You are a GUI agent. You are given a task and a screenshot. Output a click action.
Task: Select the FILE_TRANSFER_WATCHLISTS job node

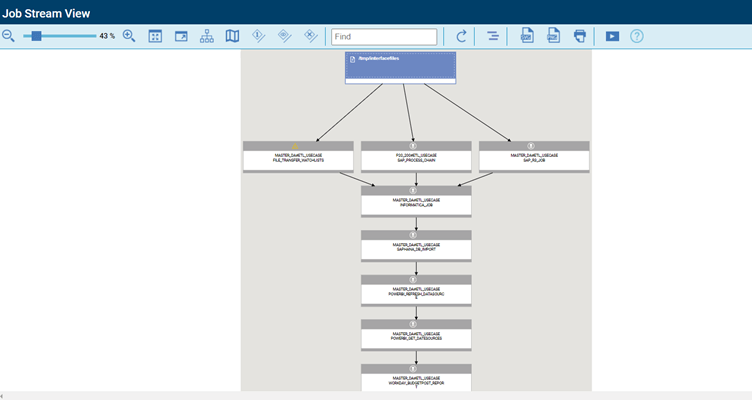[298, 157]
